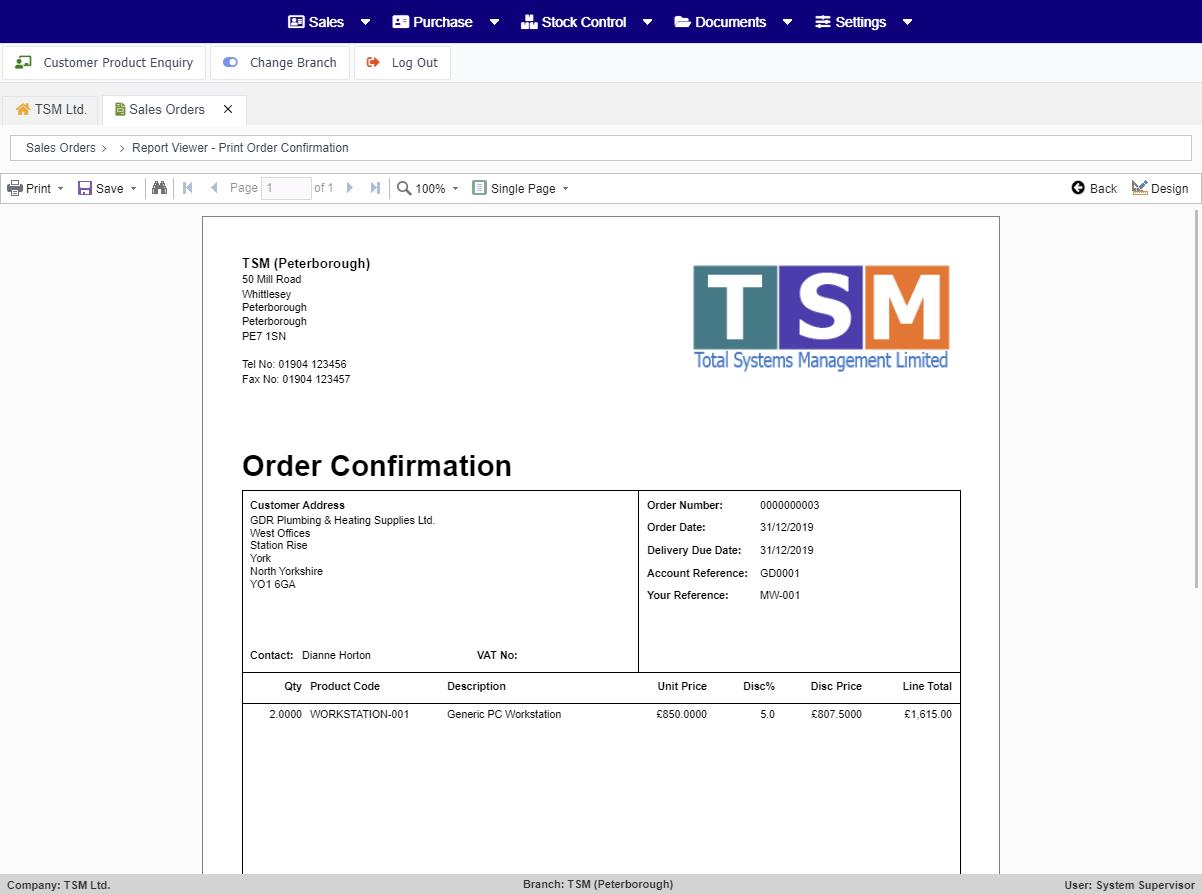Click the Order Confirmation heading
The width and height of the screenshot is (1202, 894).
377,466
